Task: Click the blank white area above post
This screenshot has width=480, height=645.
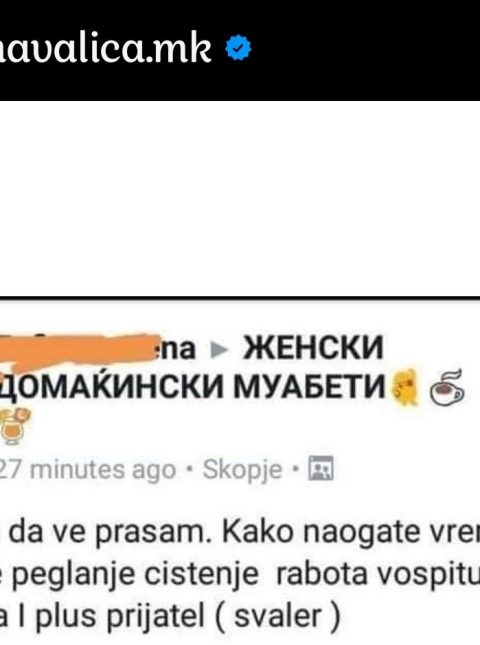Action: (x=240, y=198)
